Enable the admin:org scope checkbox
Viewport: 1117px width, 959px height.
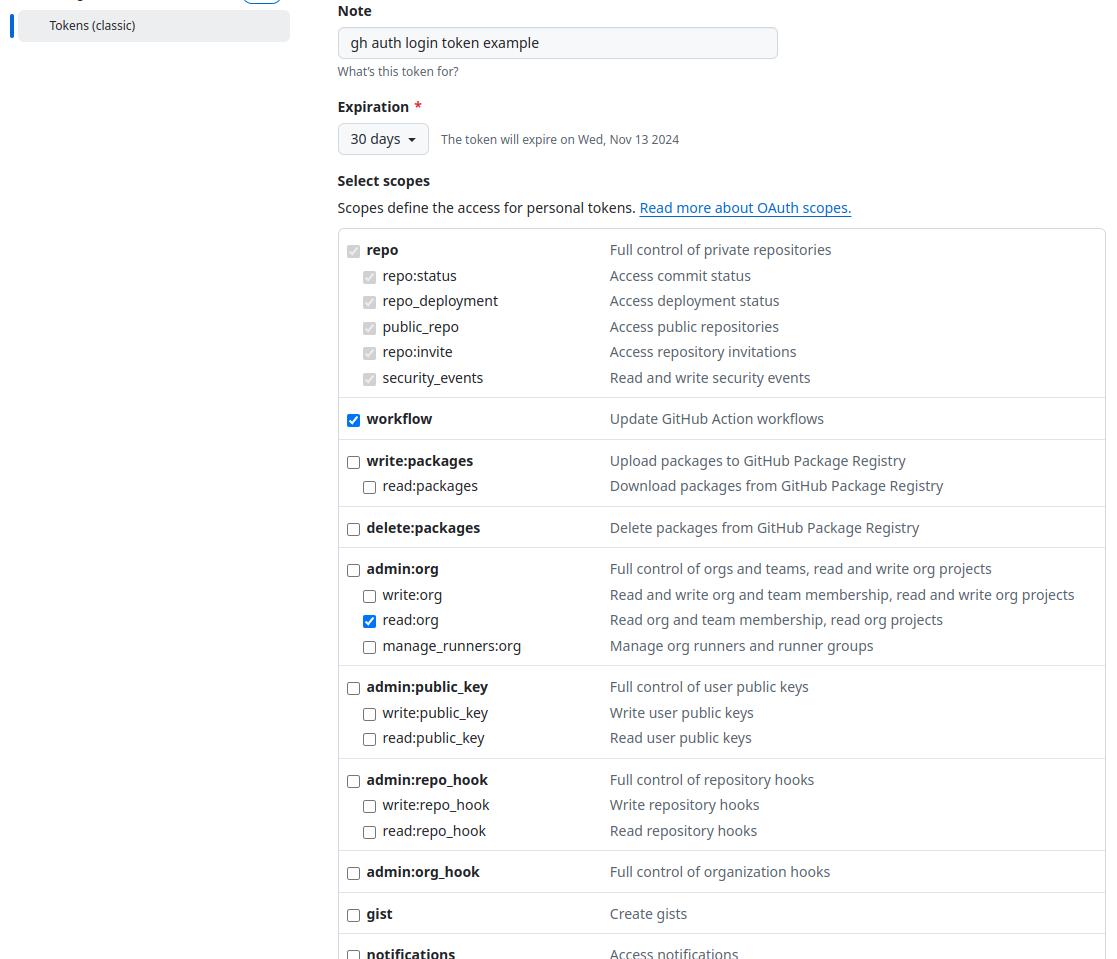354,570
